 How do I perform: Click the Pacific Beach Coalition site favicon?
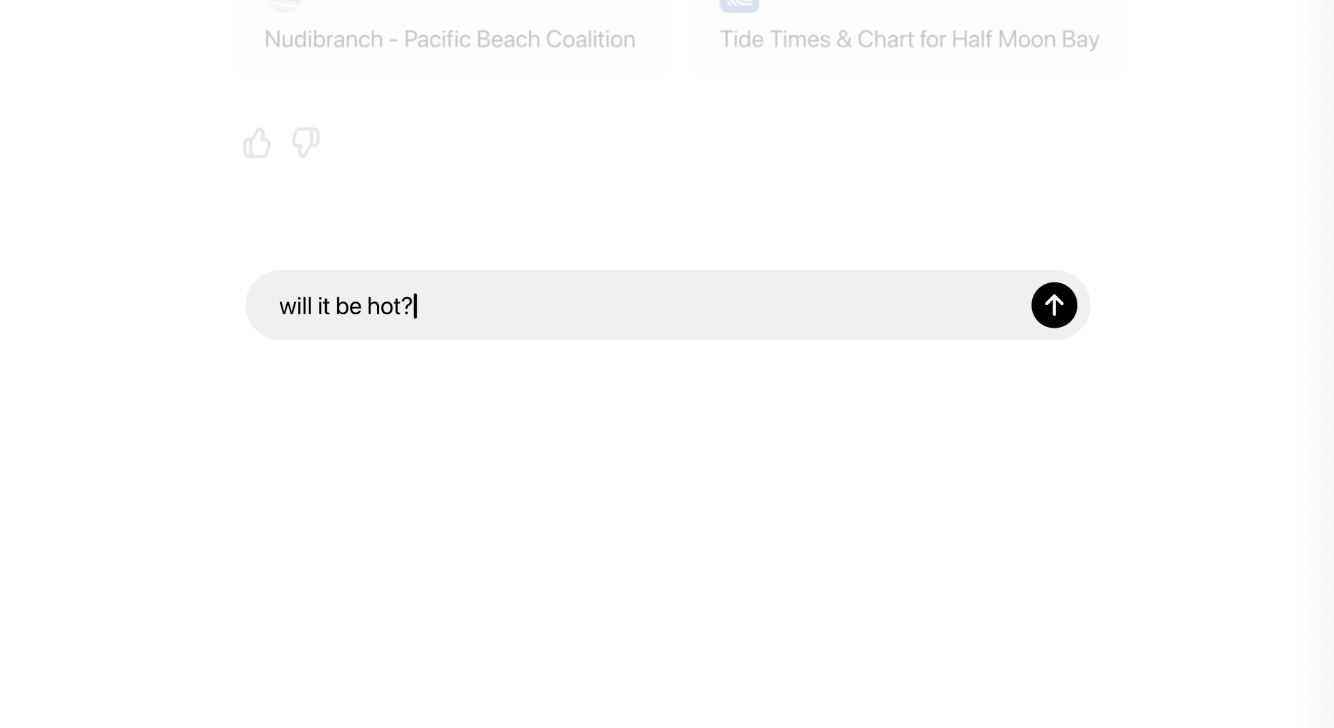[284, 4]
